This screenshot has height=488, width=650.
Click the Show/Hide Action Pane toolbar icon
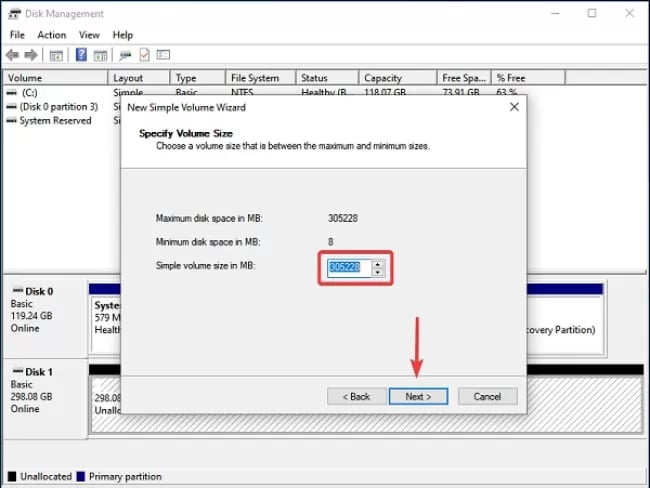click(x=100, y=55)
